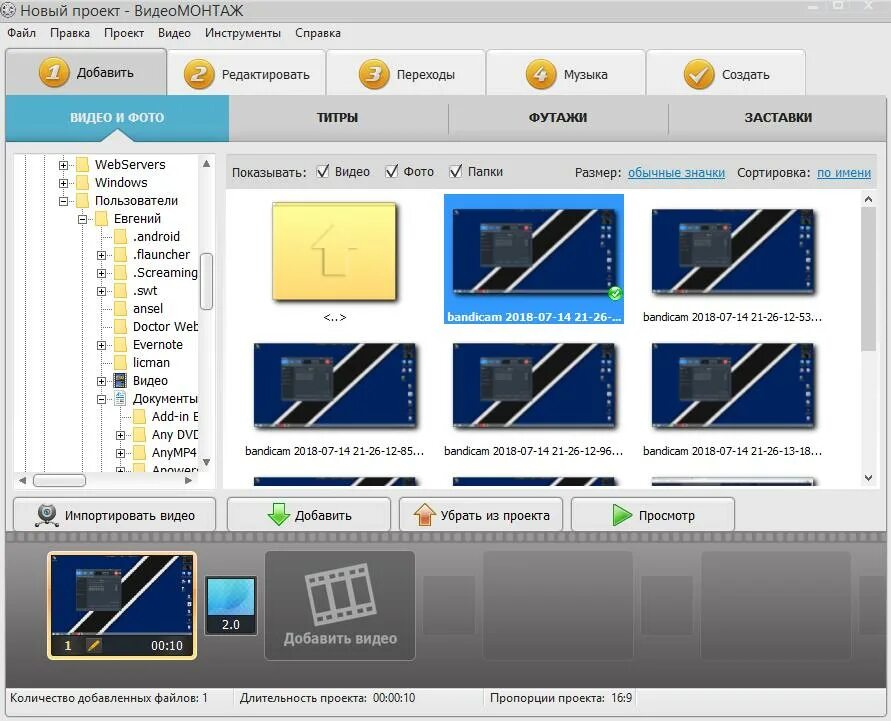Expand the .flauncher folder node
Screen dimensions: 891x721
tap(101, 255)
